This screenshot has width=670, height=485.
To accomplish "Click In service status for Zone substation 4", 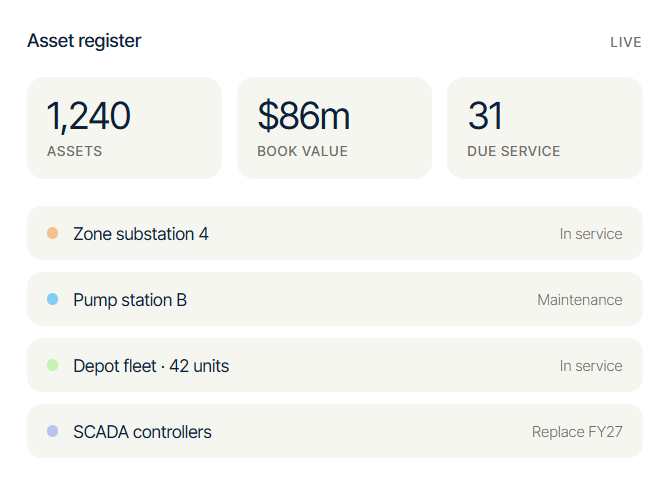I will coord(591,234).
